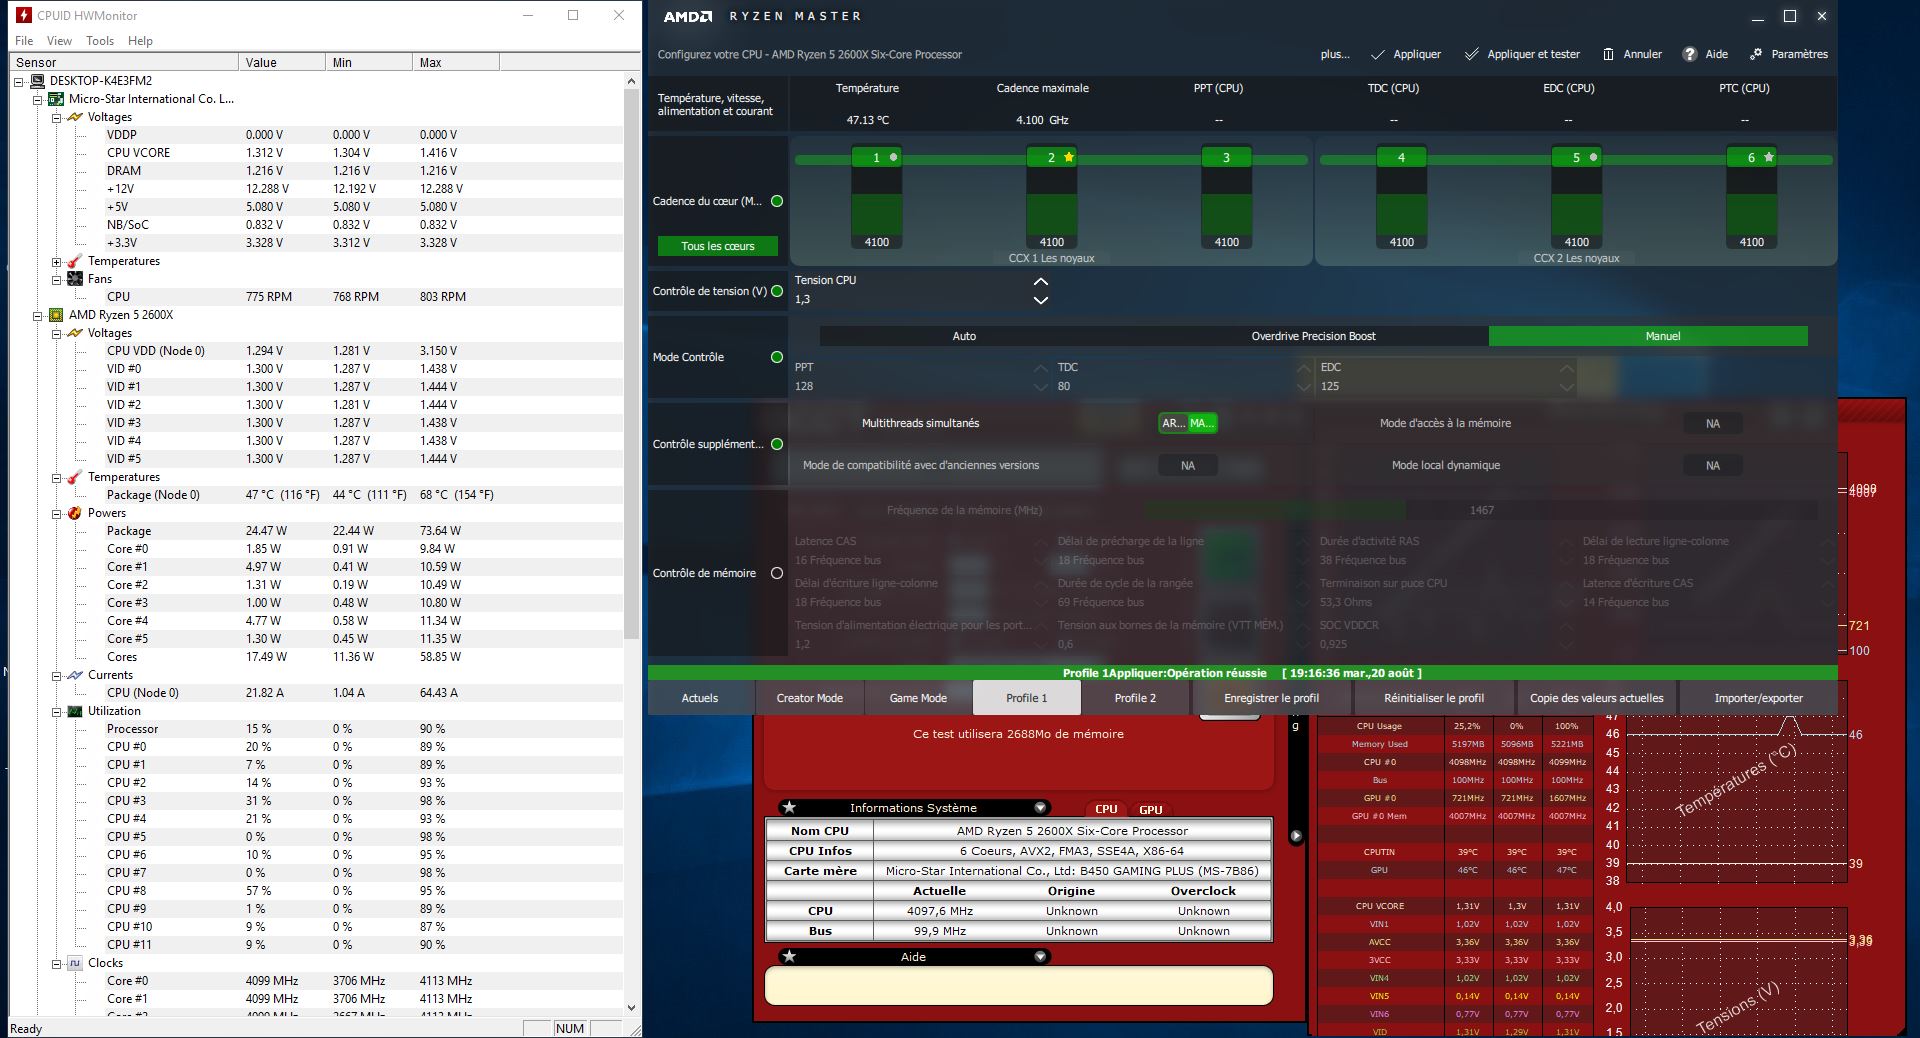The height and width of the screenshot is (1038, 1920).
Task: Click the dot marker on core 5
Action: coord(1594,157)
